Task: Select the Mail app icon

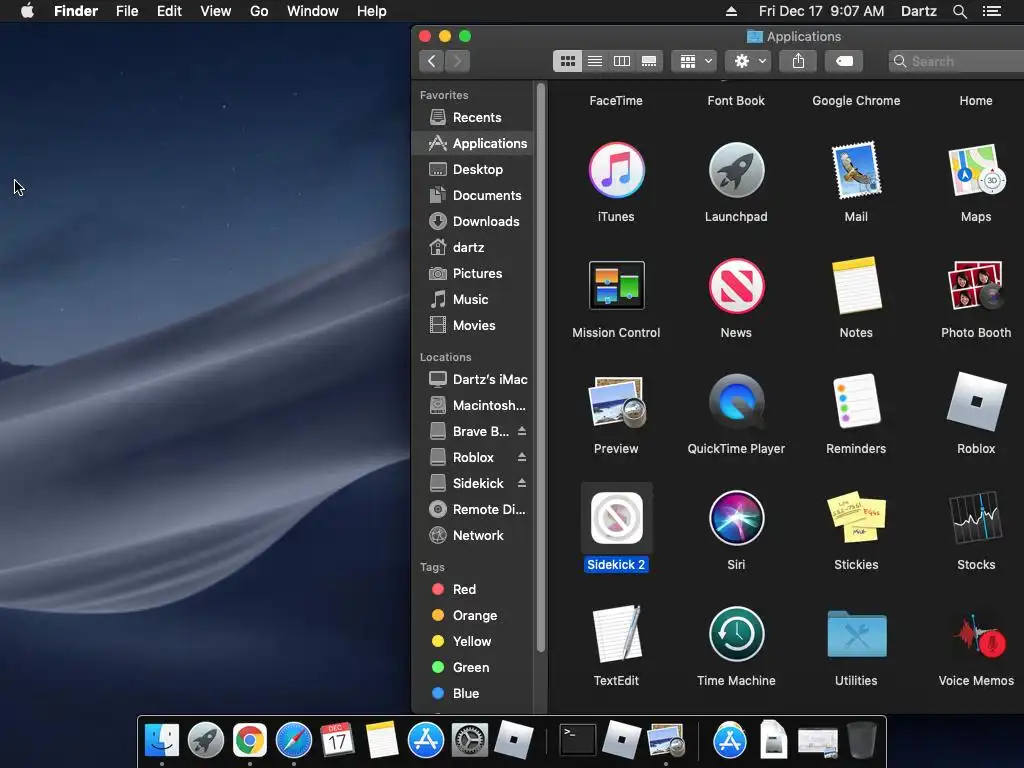Action: (856, 170)
